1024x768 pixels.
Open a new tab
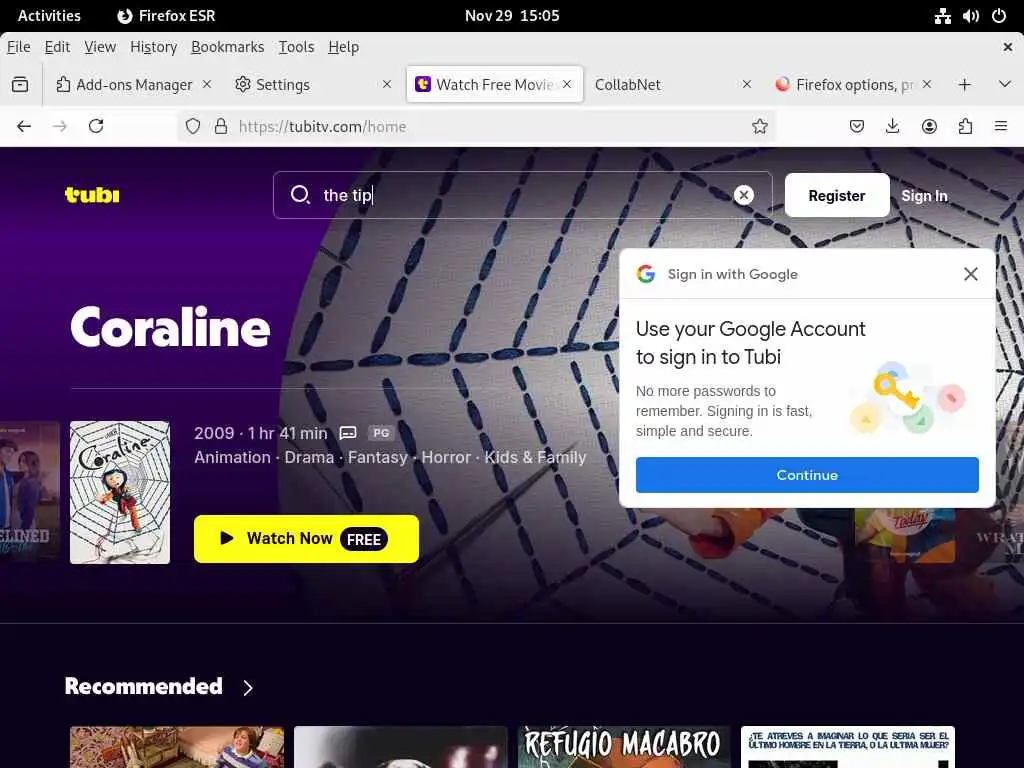[965, 84]
